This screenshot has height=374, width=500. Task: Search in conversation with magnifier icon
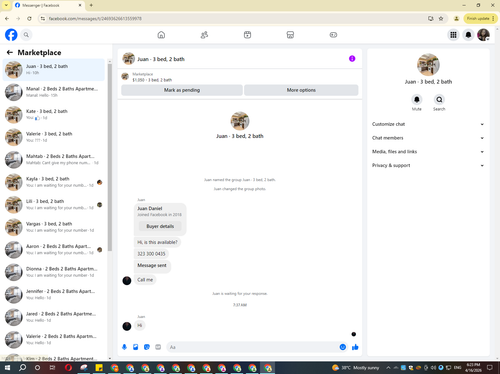(439, 99)
